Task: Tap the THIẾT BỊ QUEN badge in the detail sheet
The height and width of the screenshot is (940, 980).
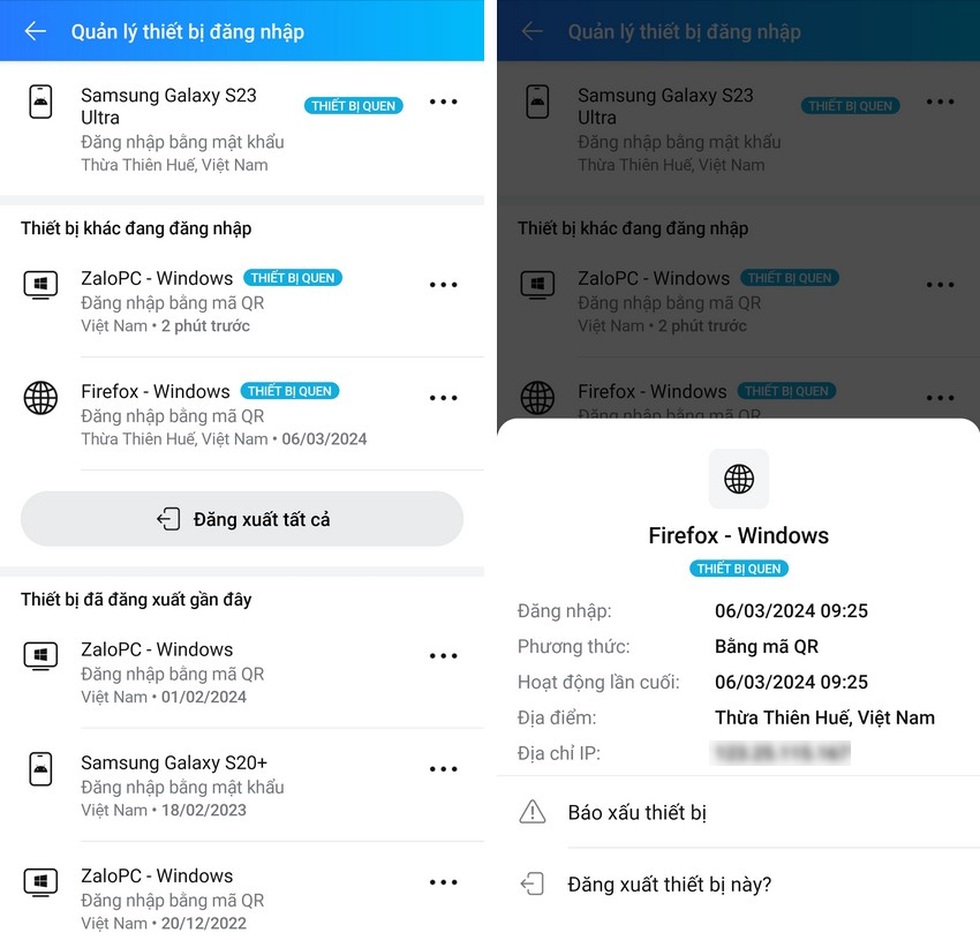Action: coord(739,569)
